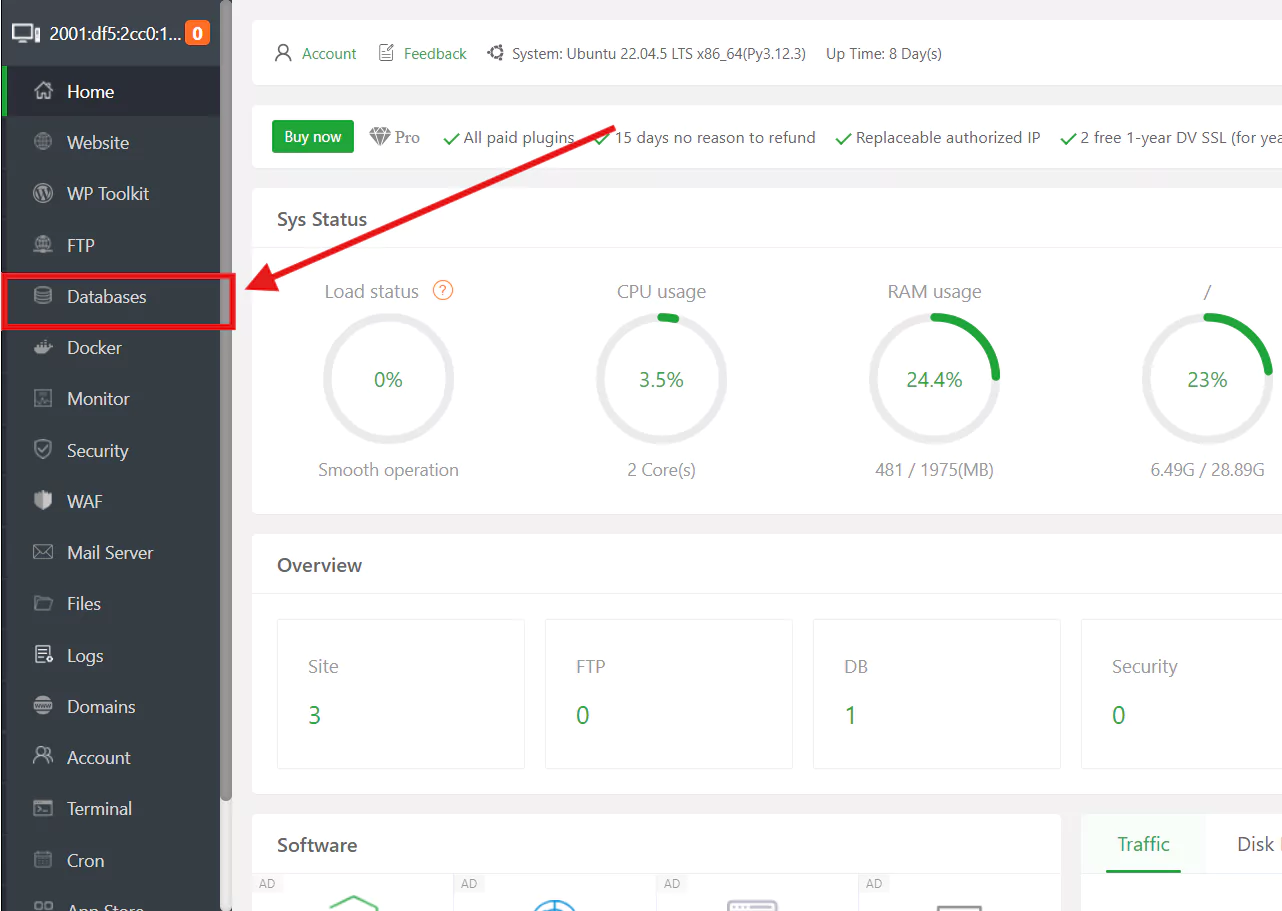The image size is (1282, 911).
Task: Click the disk usage 23% gauge
Action: [x=1207, y=379]
